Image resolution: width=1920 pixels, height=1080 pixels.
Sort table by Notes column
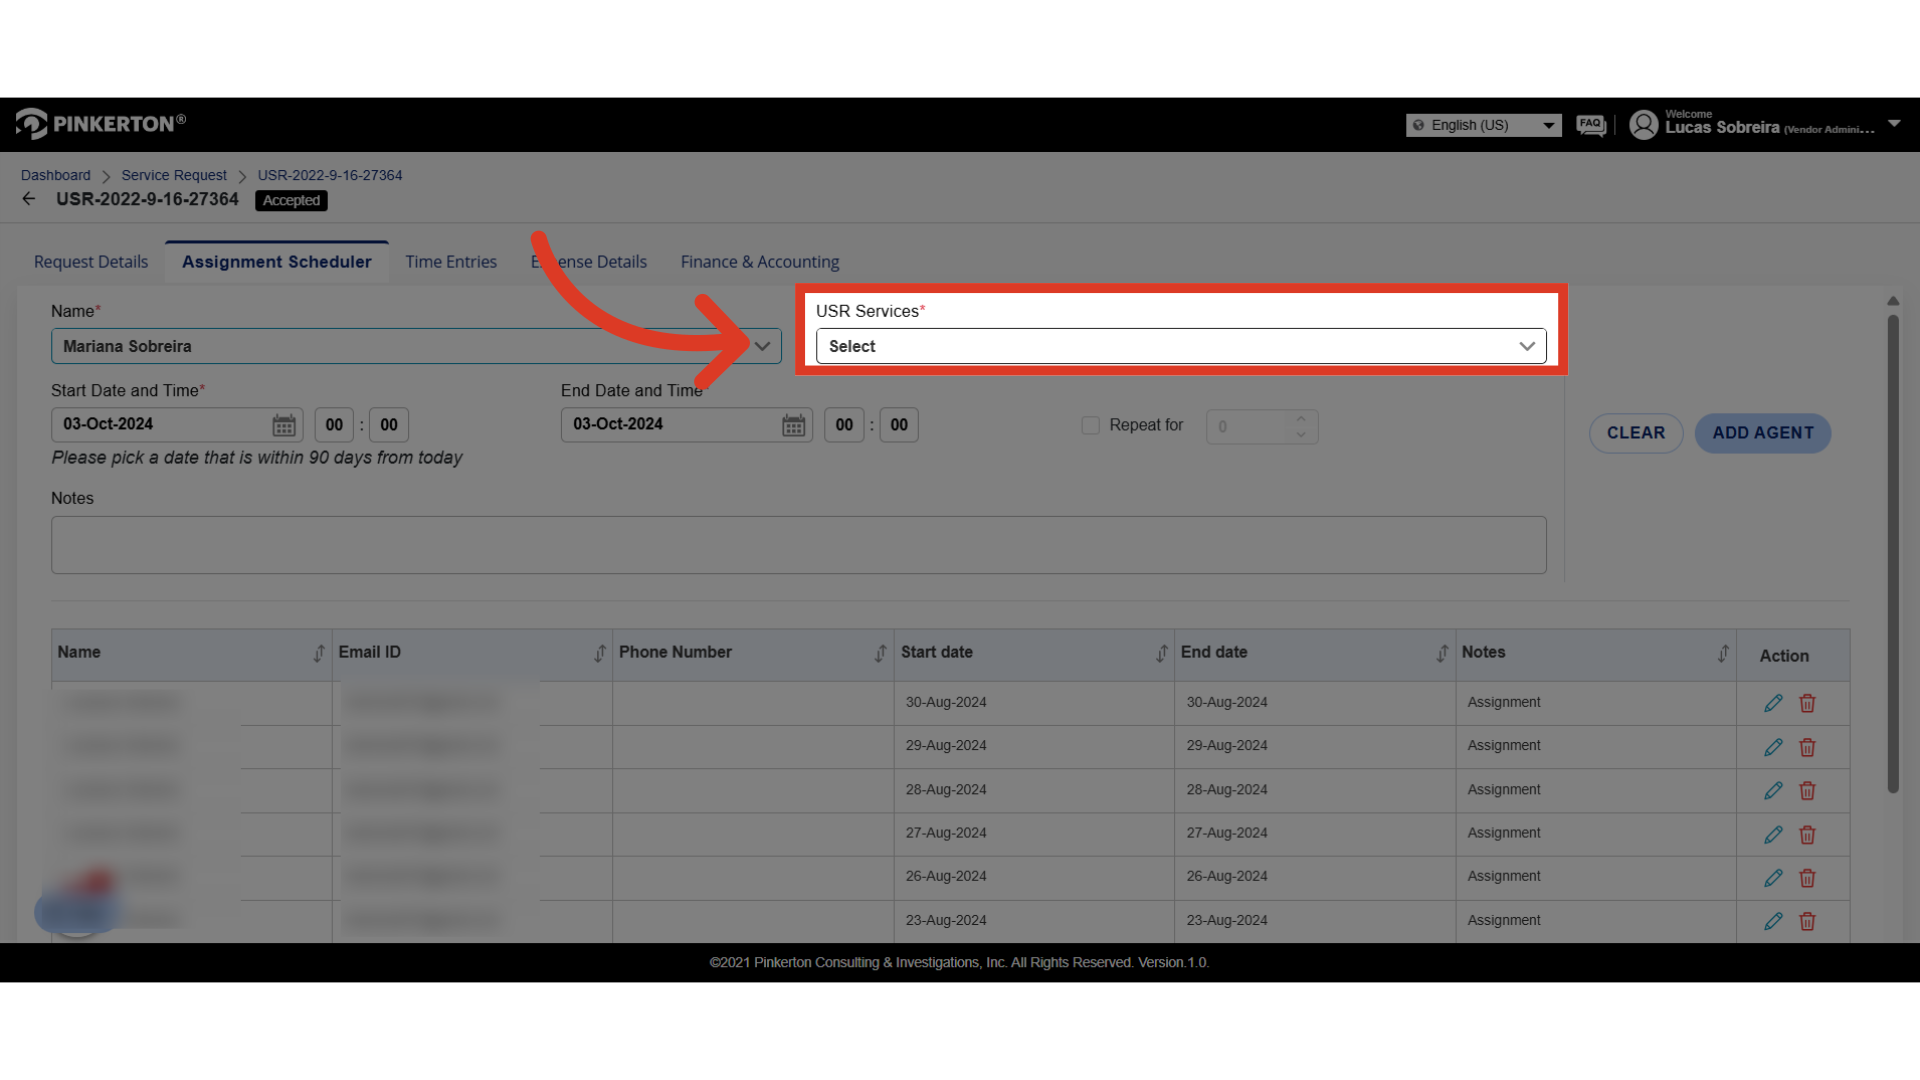(x=1724, y=653)
